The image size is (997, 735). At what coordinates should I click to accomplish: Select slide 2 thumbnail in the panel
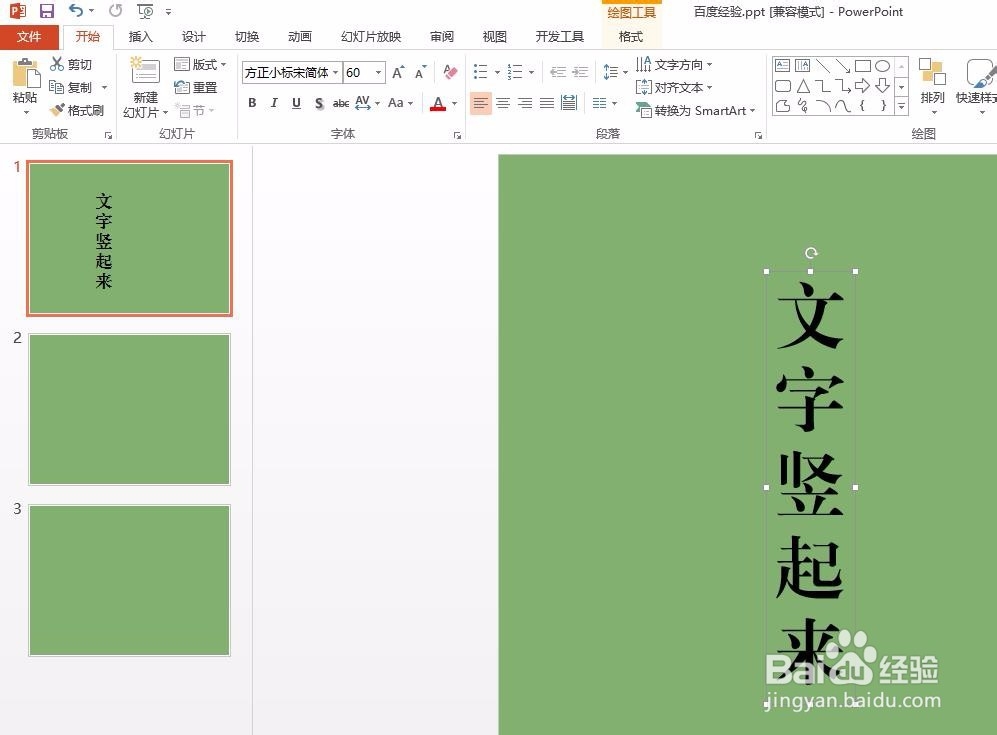point(129,409)
